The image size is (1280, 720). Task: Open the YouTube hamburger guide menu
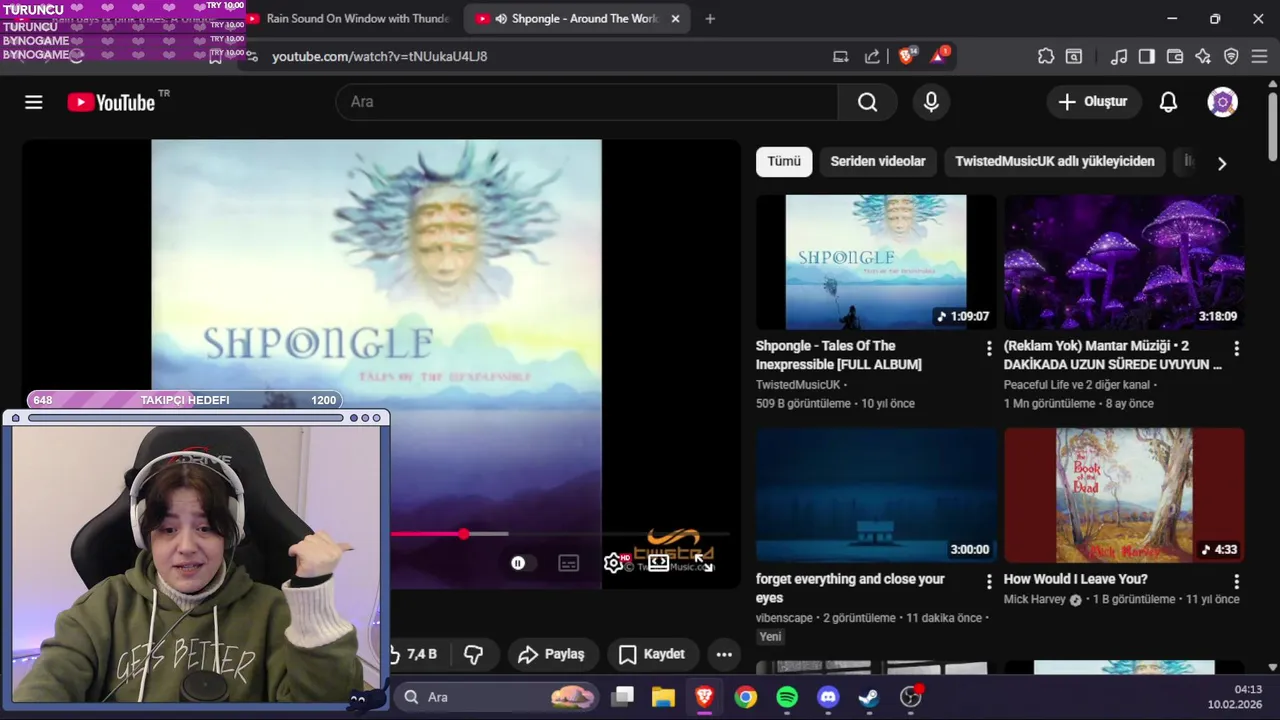coord(34,102)
